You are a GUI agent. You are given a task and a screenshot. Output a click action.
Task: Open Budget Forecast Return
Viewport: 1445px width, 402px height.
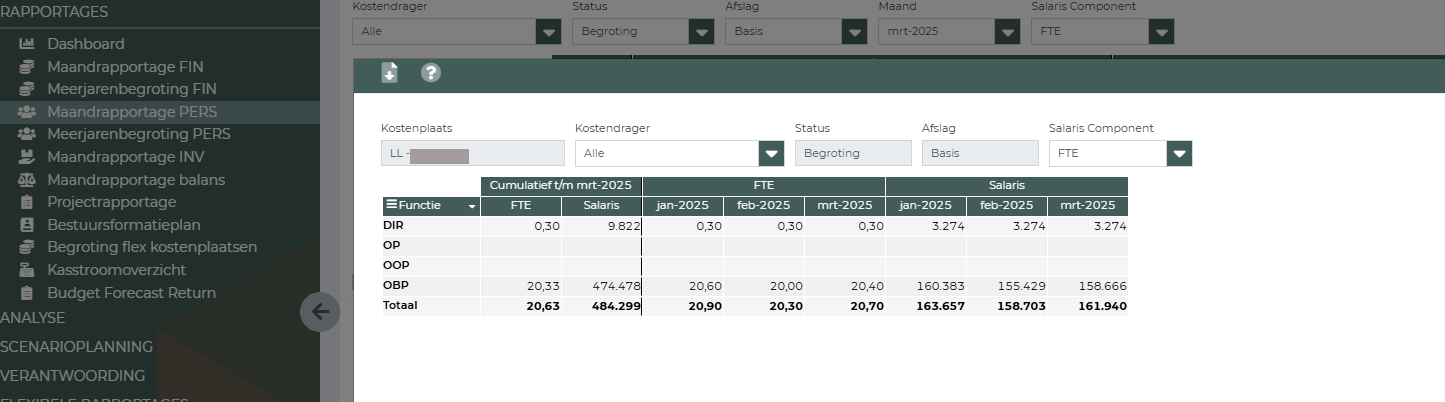[131, 293]
